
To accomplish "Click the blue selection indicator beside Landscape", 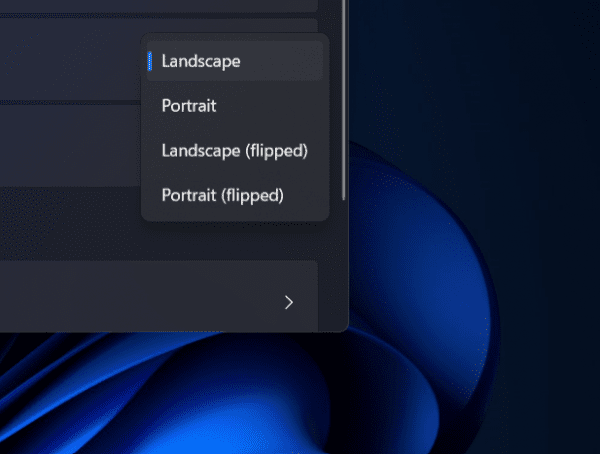I will [x=150, y=61].
